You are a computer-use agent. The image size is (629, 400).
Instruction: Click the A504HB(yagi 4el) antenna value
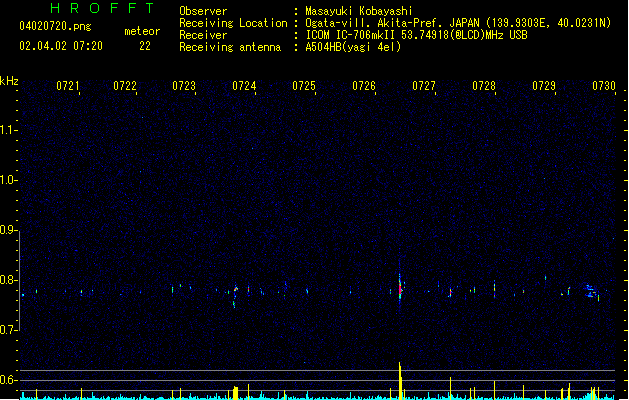pyautogui.click(x=353, y=47)
